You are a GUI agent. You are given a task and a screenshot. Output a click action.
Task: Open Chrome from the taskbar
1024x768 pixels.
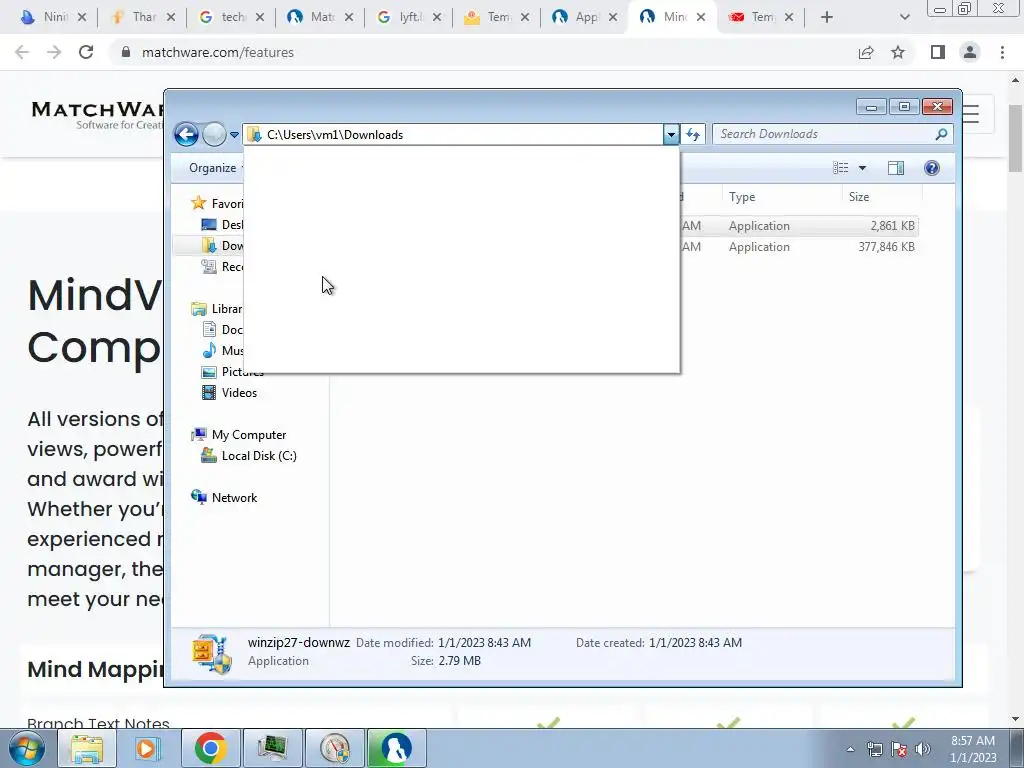210,748
